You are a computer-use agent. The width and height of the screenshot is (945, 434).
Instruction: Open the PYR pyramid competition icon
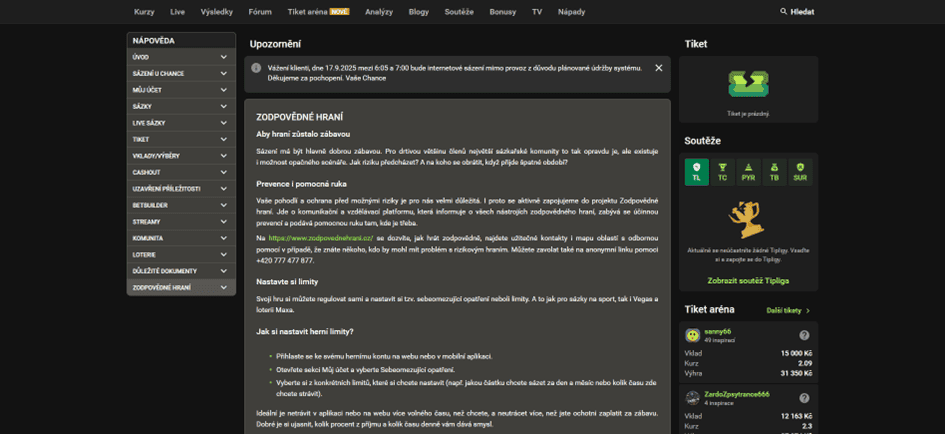click(749, 172)
